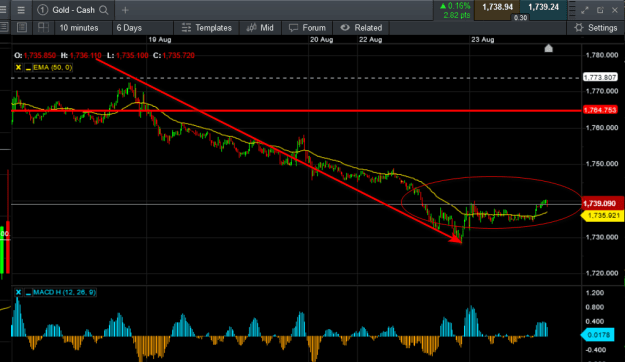
Task: Change price type from Mid
Action: (x=260, y=28)
